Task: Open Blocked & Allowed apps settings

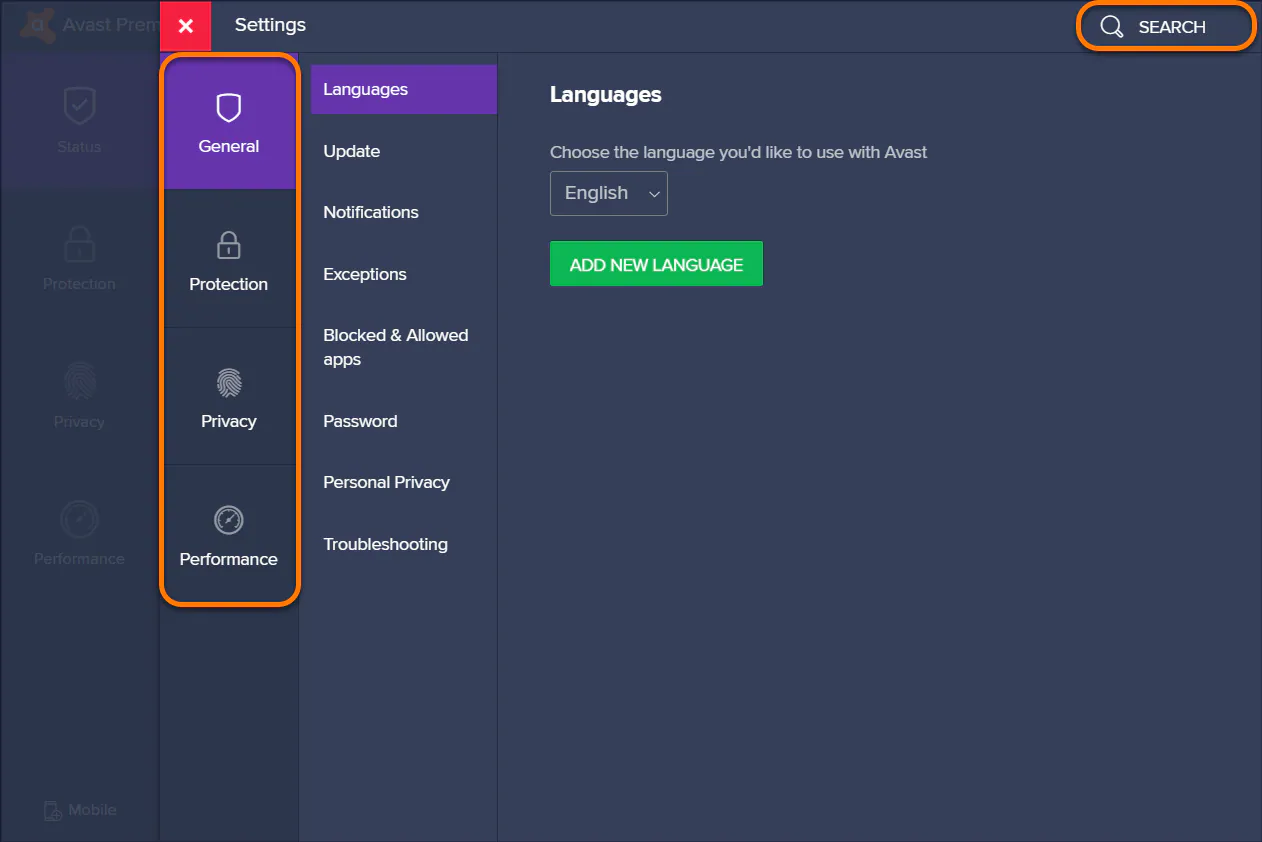Action: (396, 347)
